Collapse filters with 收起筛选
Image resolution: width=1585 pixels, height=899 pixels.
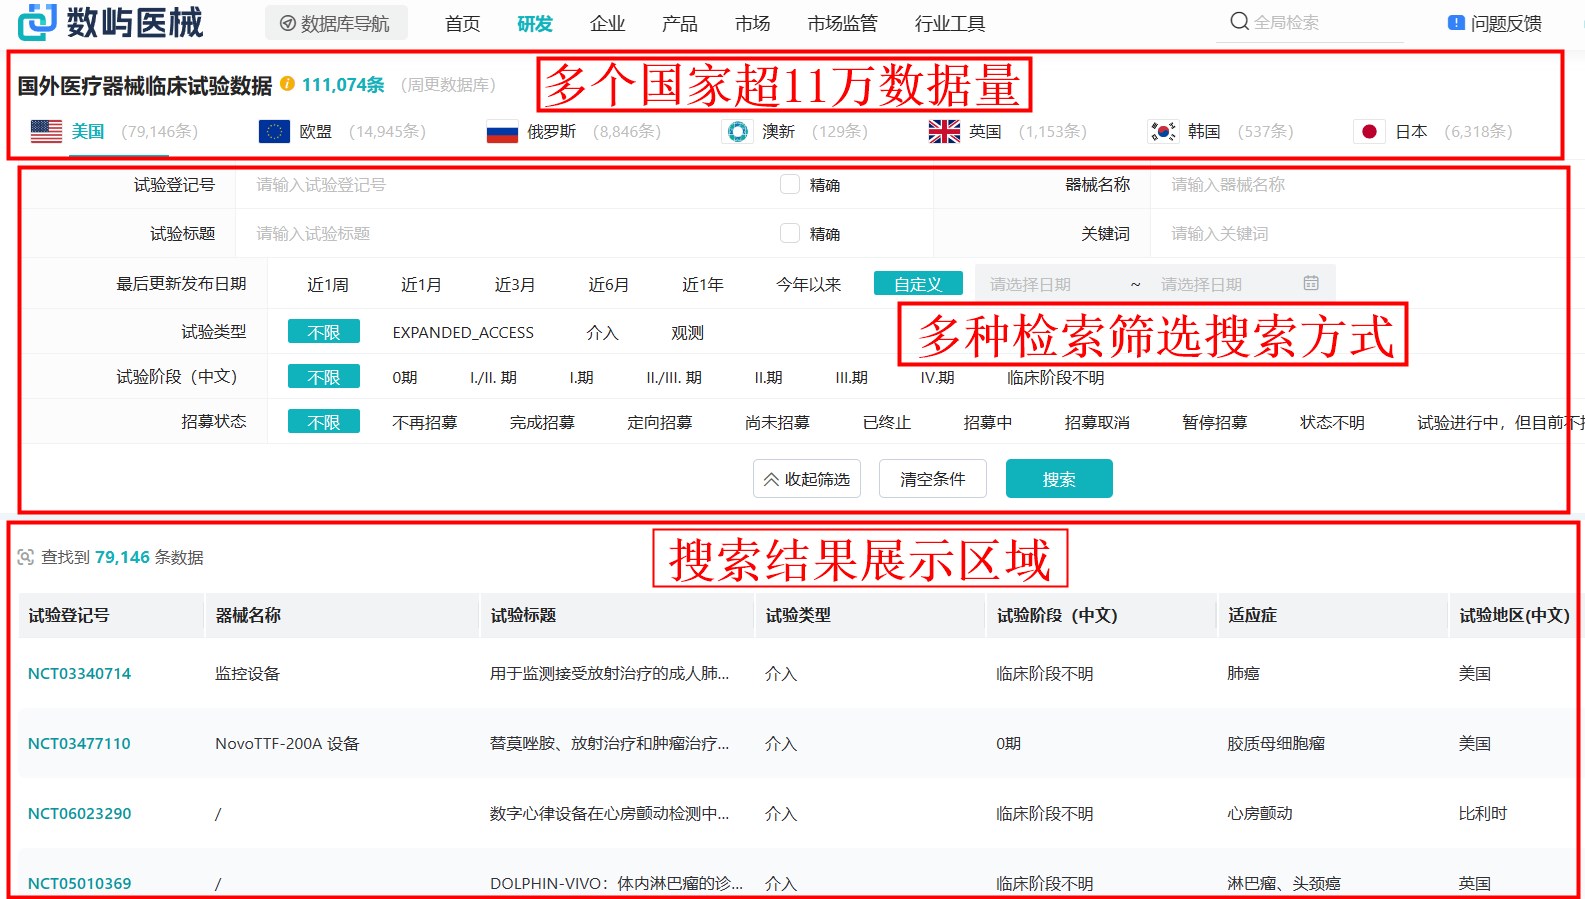click(806, 479)
